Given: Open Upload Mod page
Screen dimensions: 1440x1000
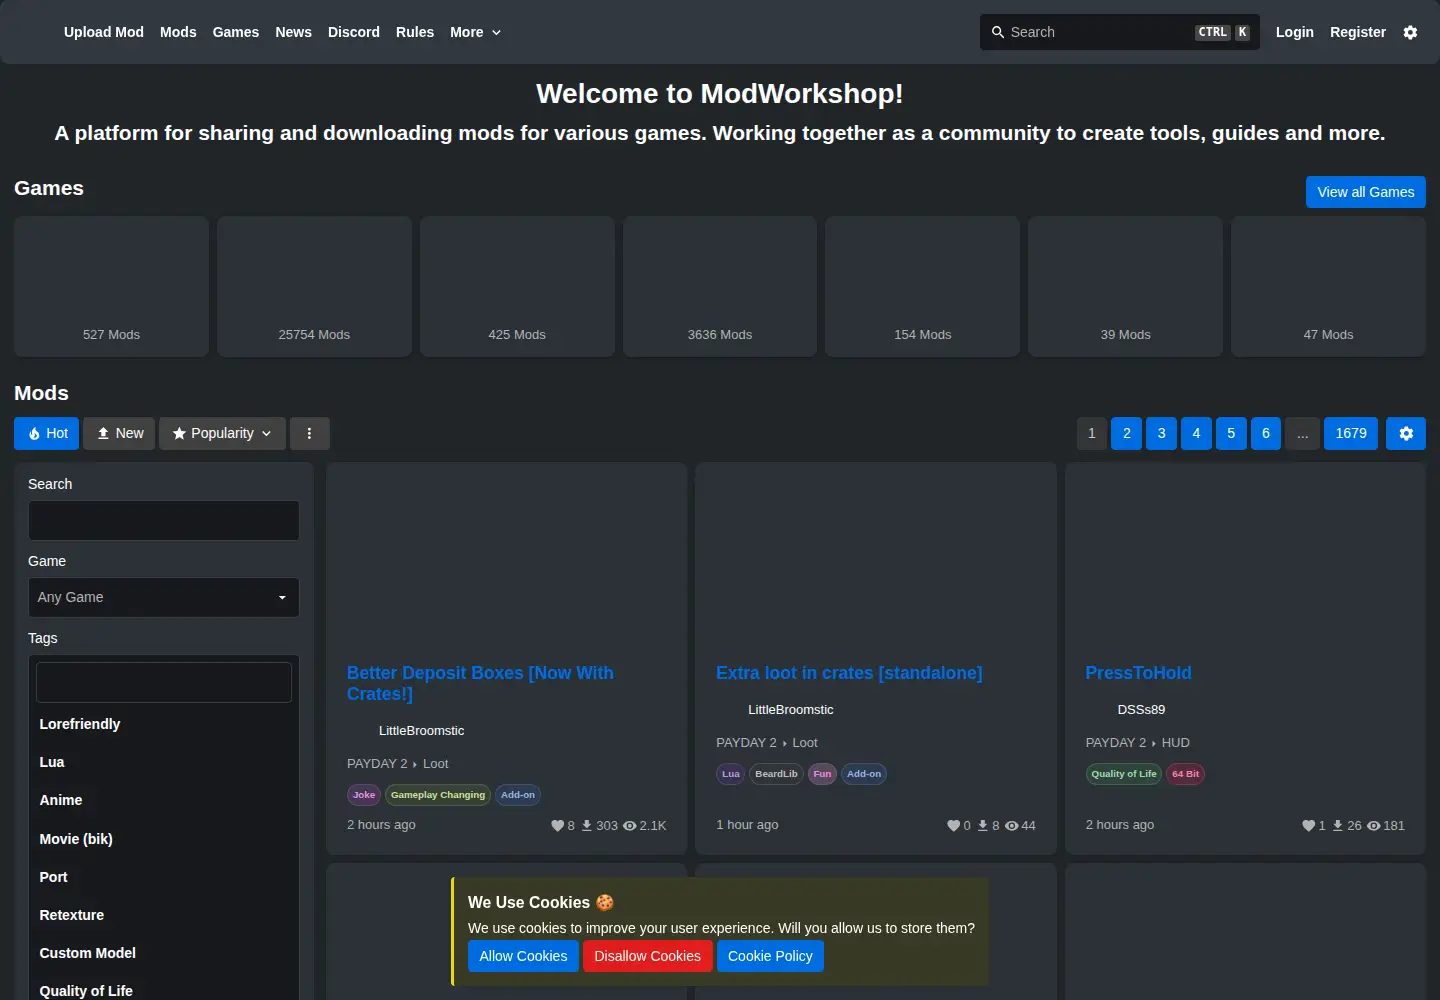Looking at the screenshot, I should [x=104, y=32].
